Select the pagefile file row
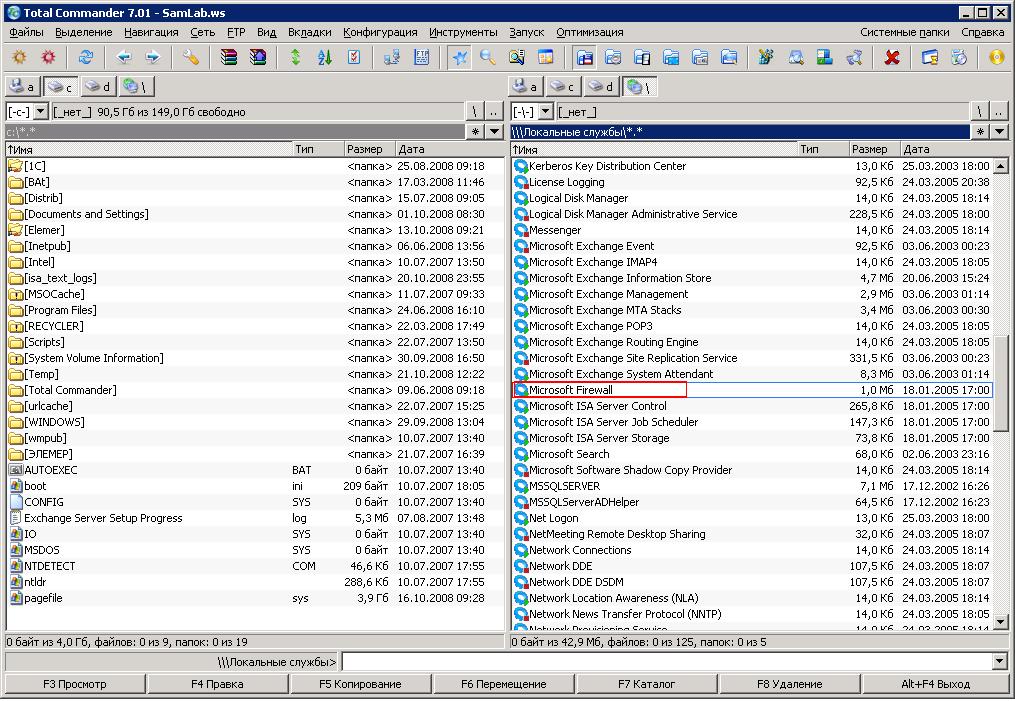 (254, 598)
